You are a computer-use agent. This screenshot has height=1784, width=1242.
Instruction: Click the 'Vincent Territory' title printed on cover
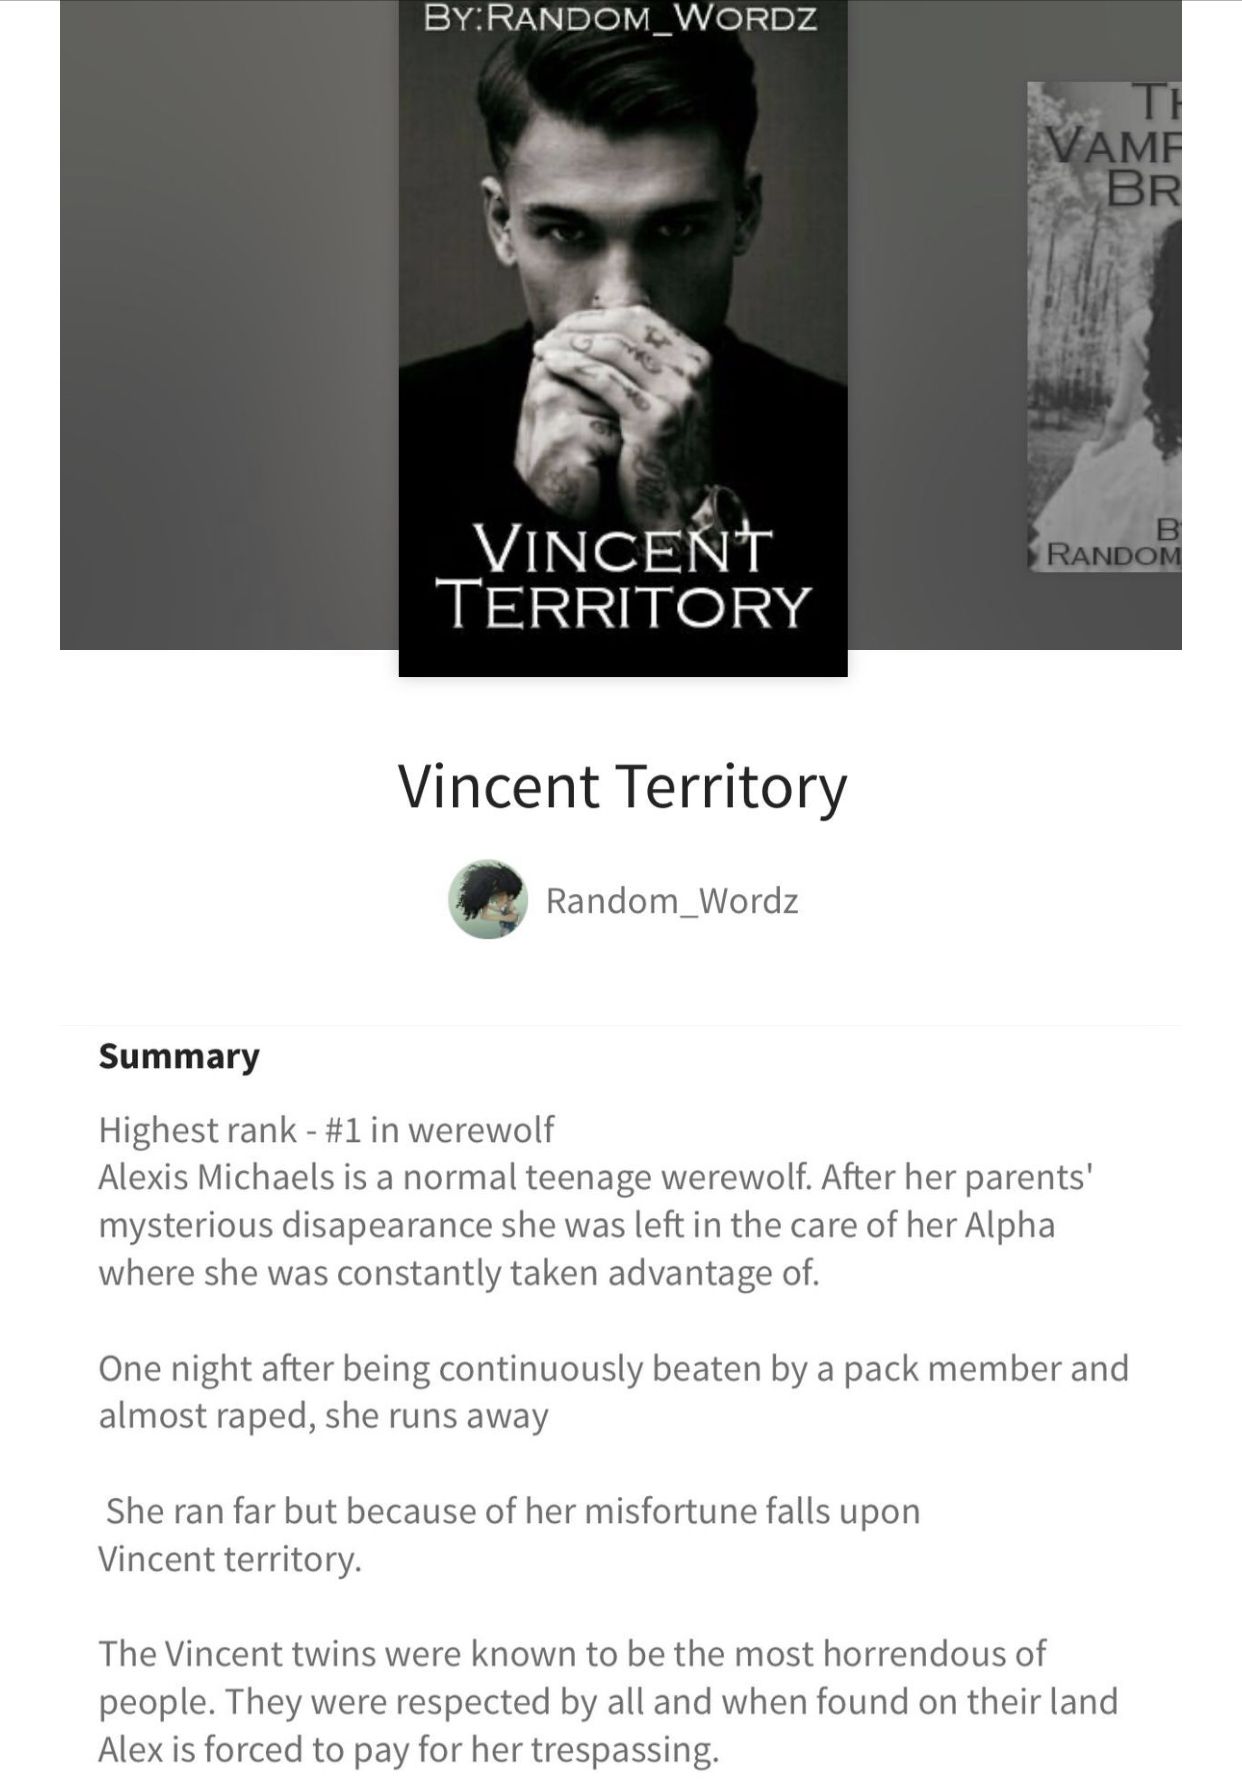(x=623, y=577)
